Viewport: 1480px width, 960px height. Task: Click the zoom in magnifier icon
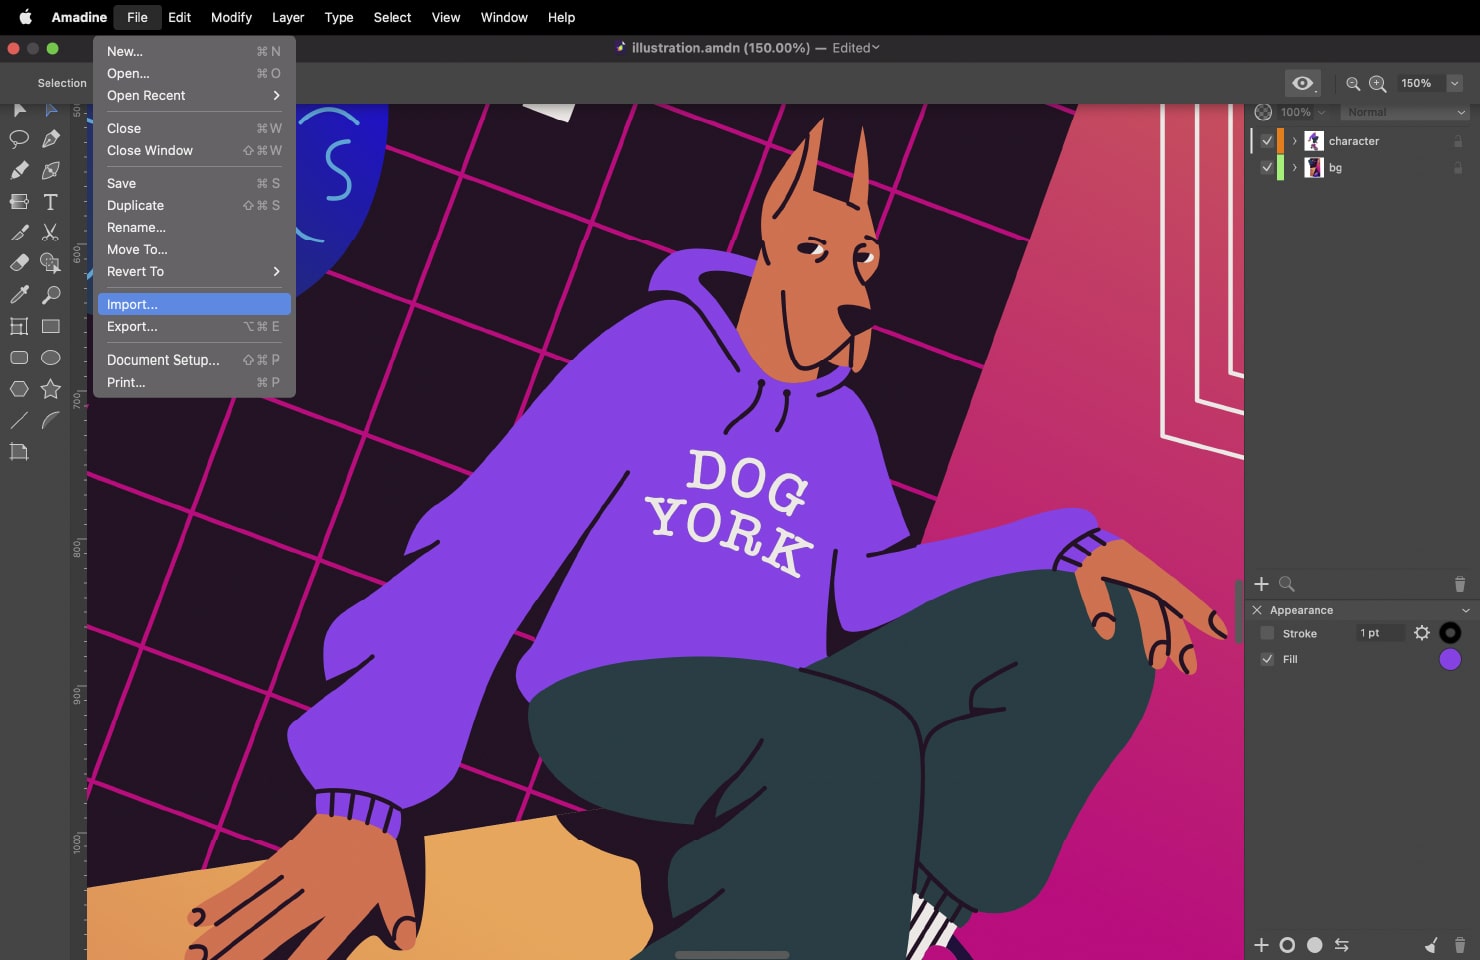(1378, 84)
